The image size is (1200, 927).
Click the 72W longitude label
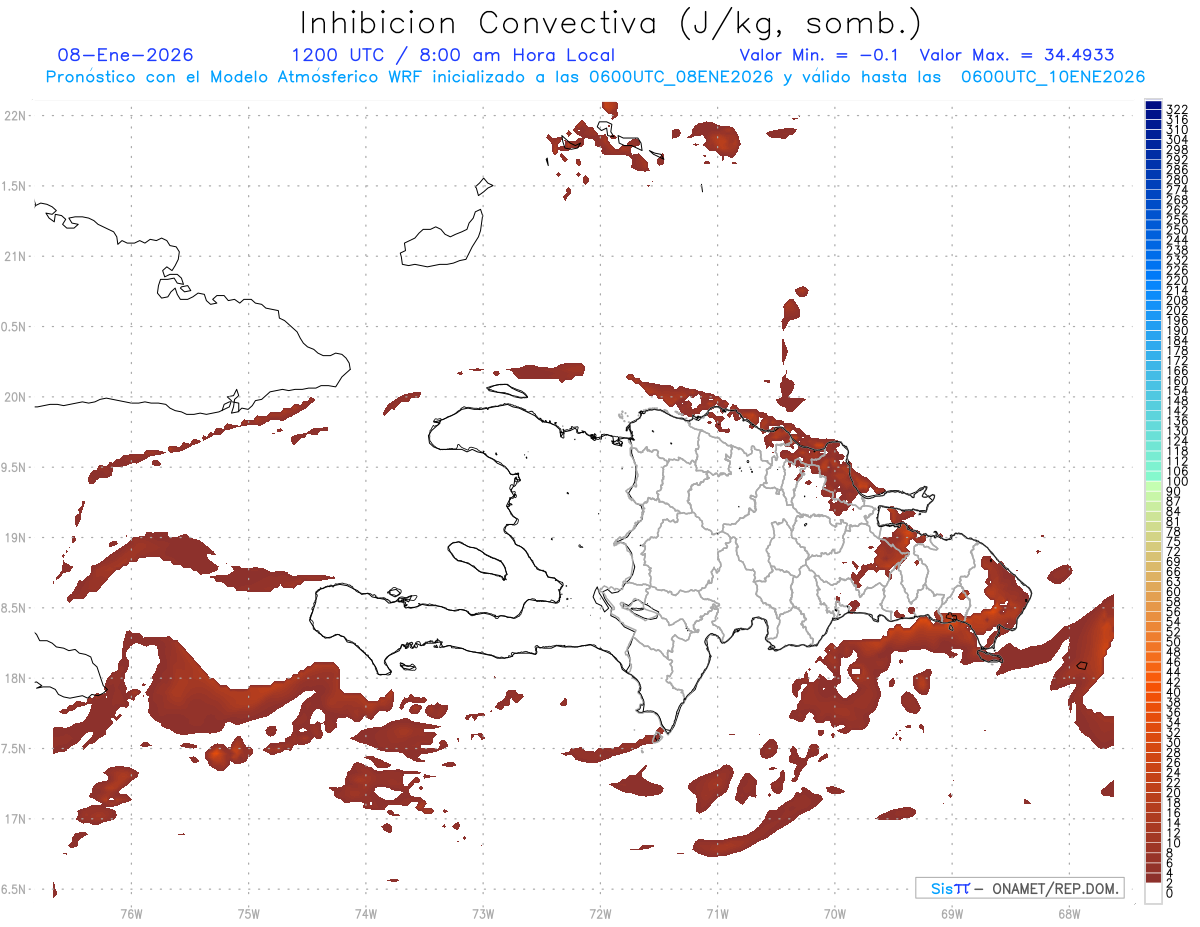click(601, 913)
